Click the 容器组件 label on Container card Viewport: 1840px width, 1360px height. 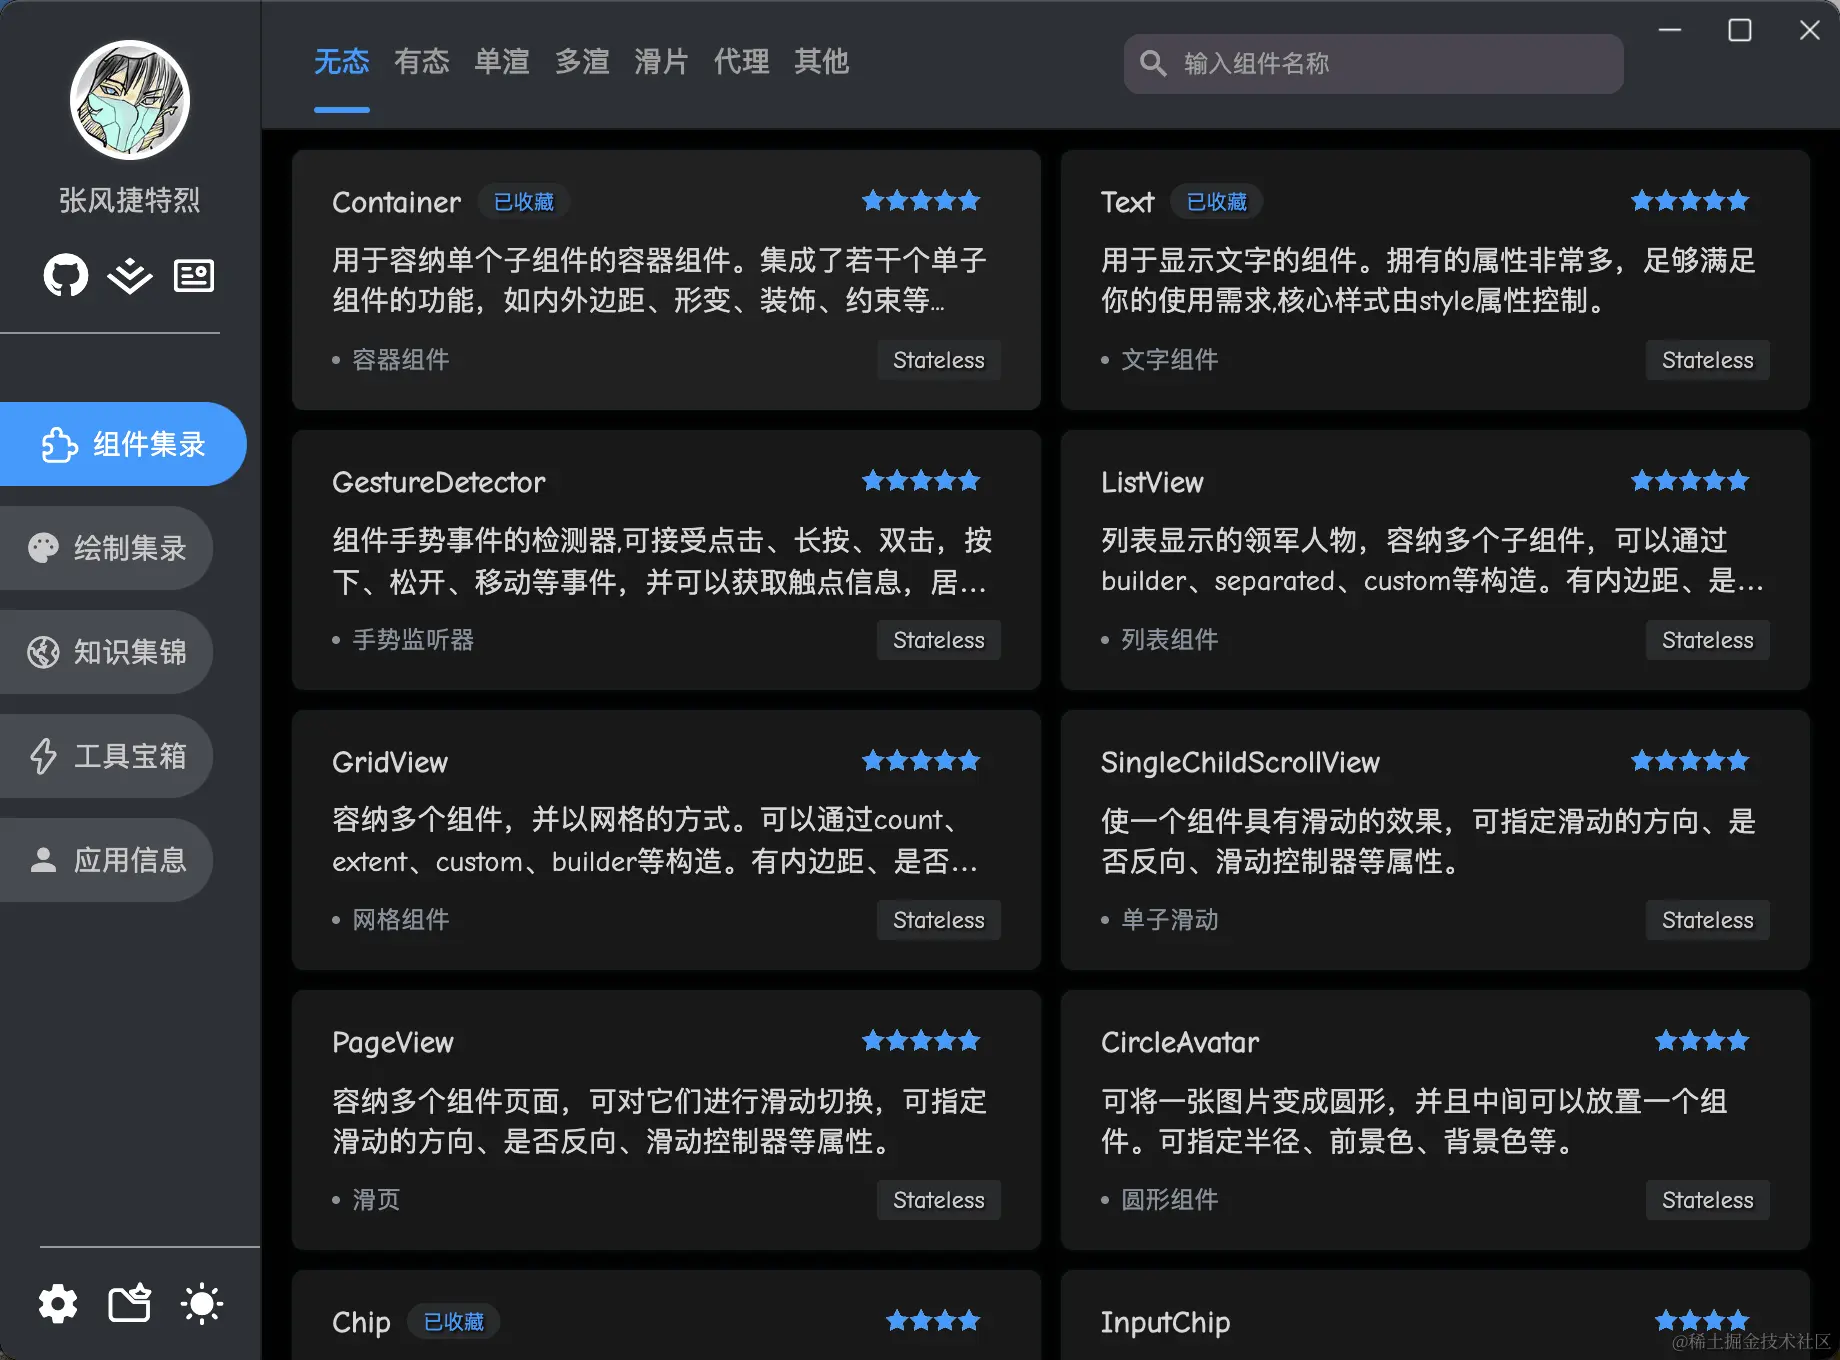coord(401,360)
